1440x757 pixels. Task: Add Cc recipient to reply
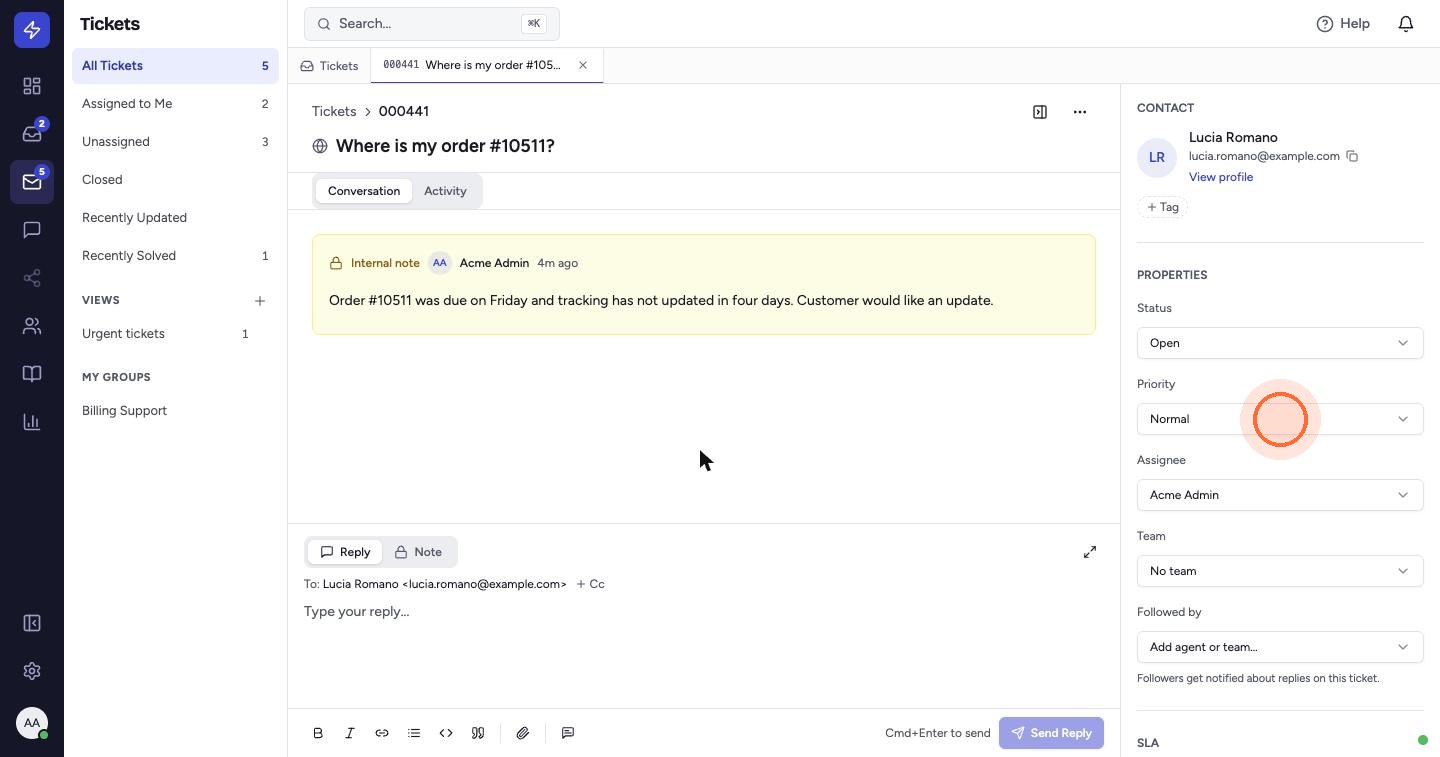590,584
